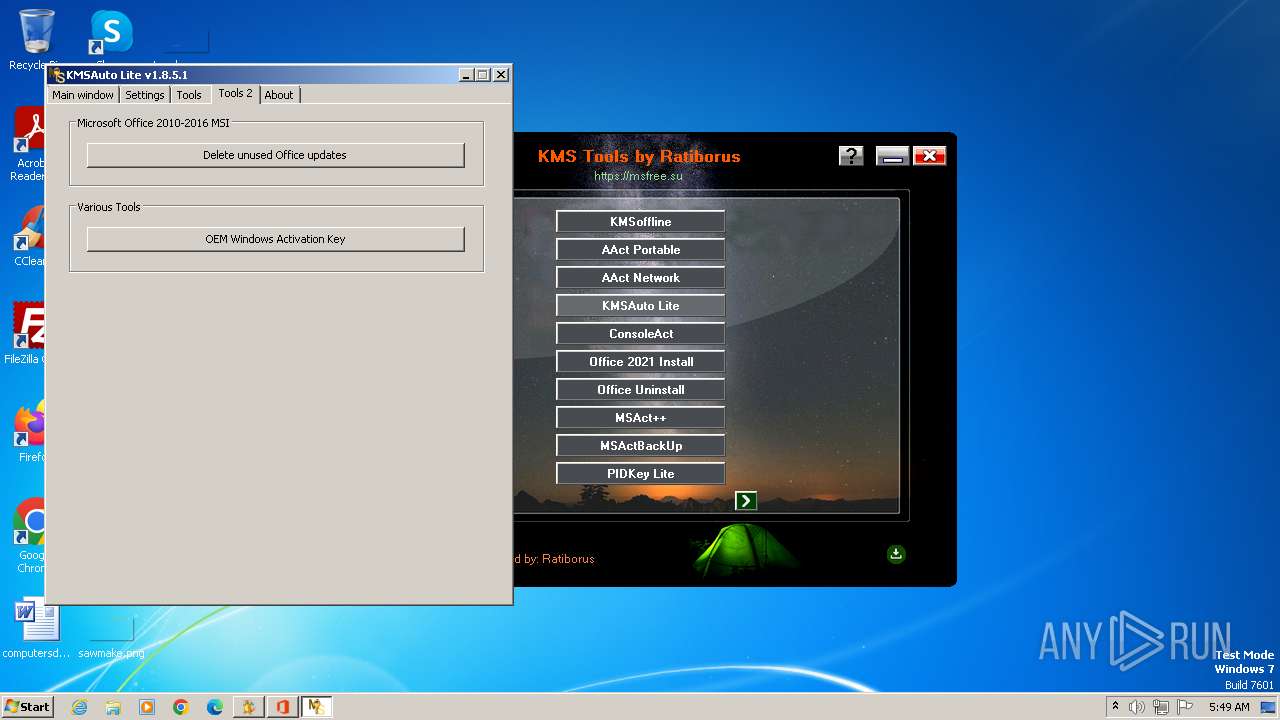Close KMS Tools with red X button
Viewport: 1280px width, 720px height.
(x=929, y=155)
